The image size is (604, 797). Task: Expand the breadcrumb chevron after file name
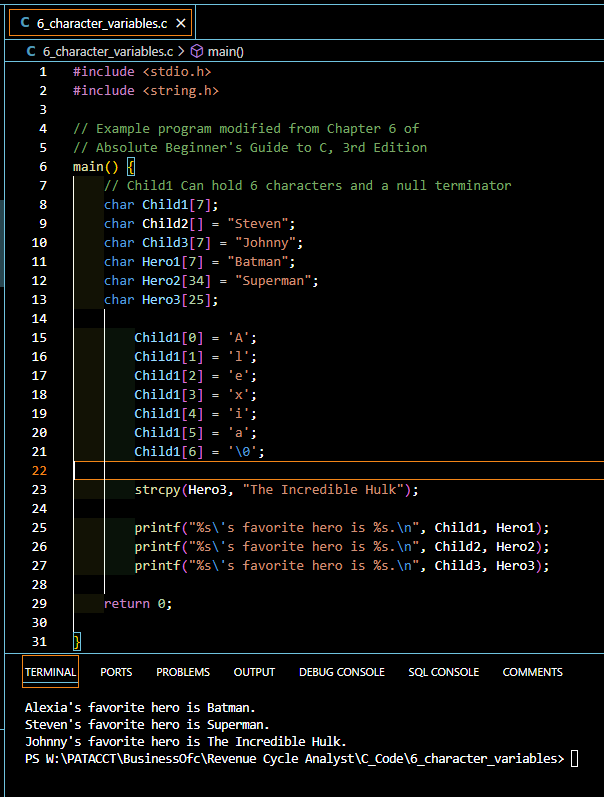click(181, 51)
